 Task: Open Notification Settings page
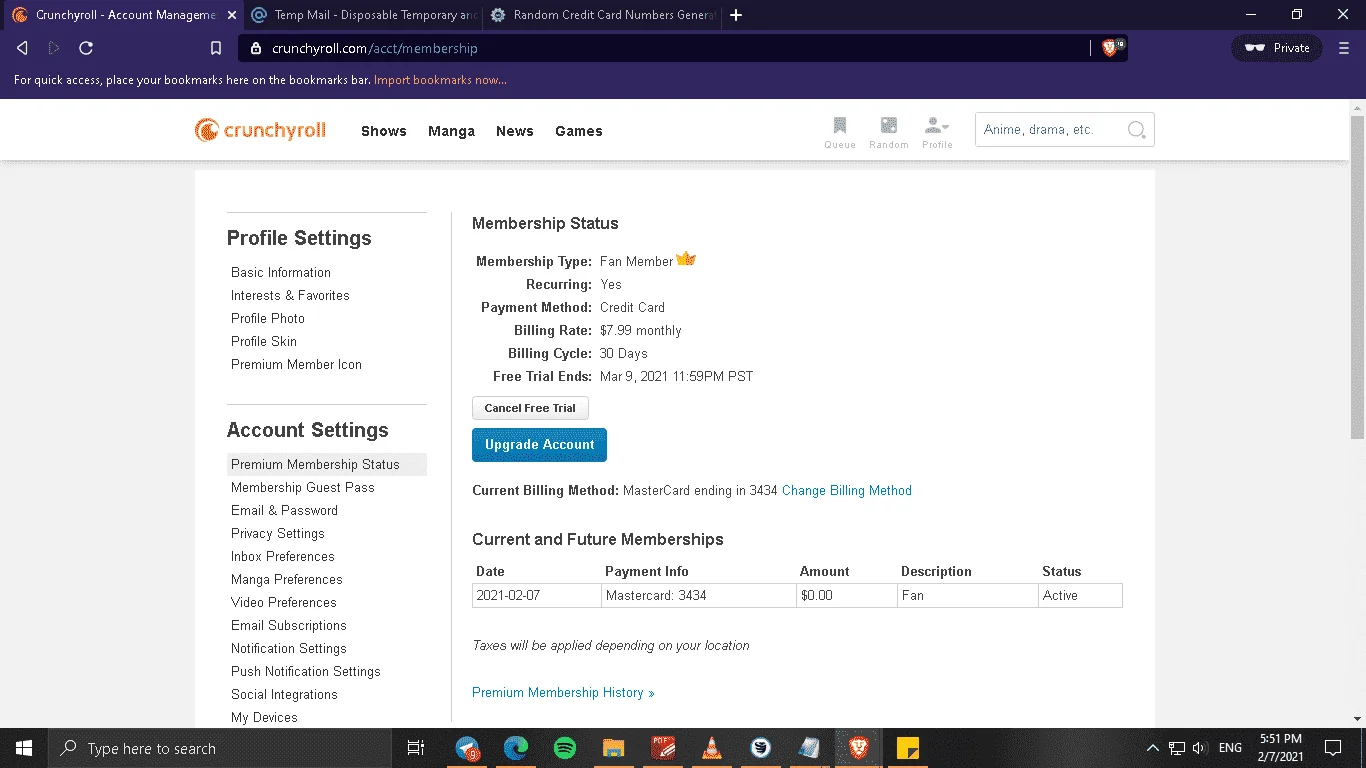[x=289, y=648]
